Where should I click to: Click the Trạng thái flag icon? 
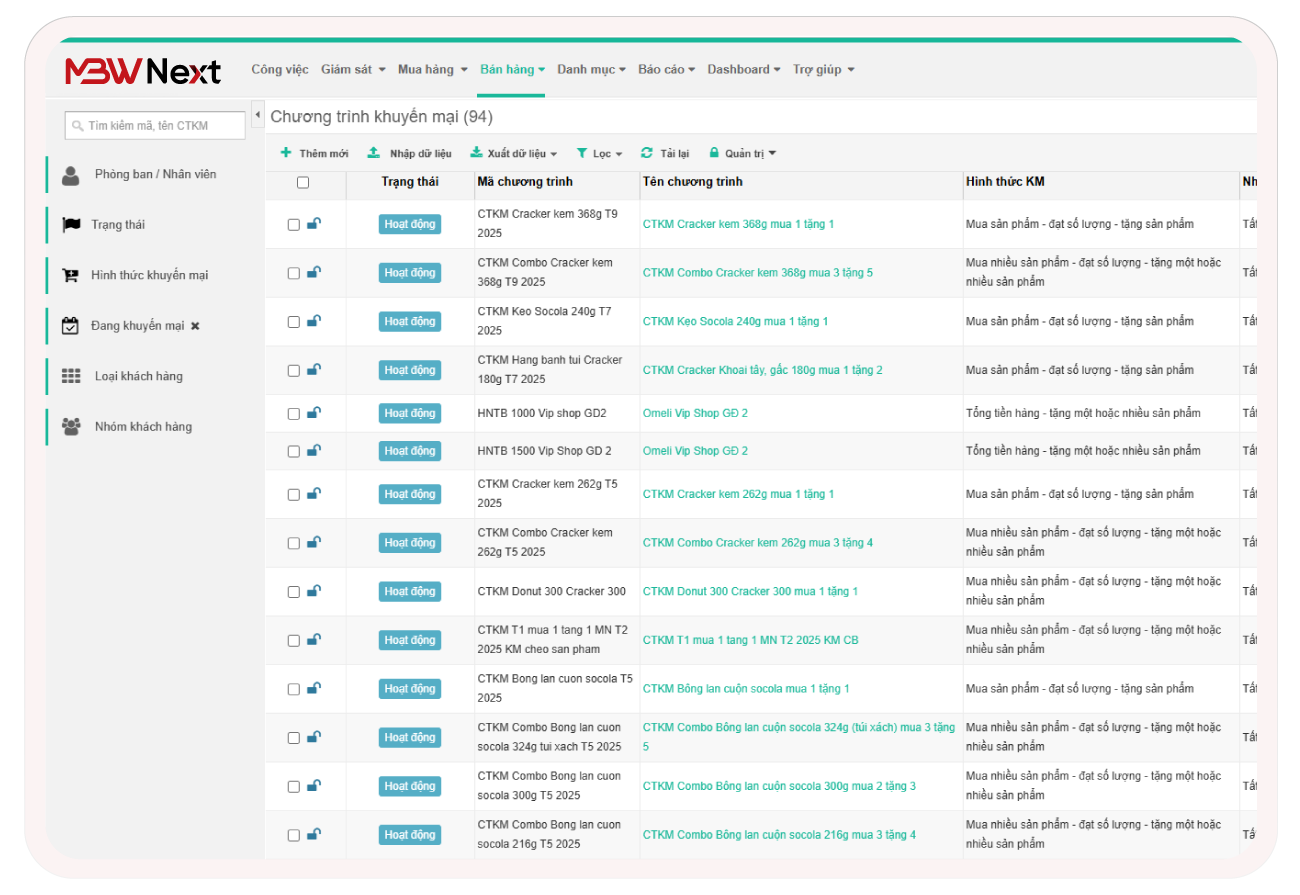click(x=71, y=225)
